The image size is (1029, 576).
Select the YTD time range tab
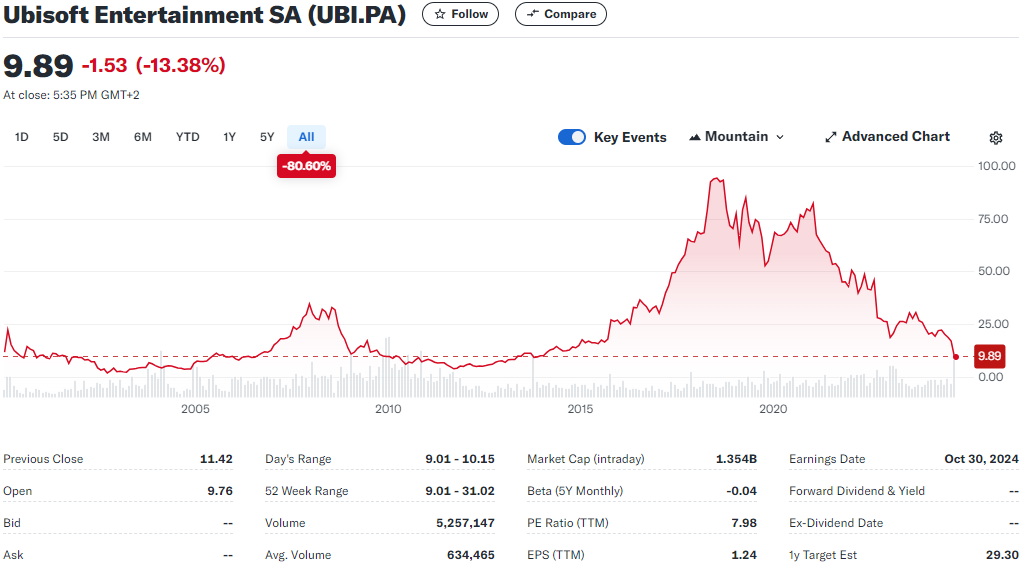click(x=187, y=137)
